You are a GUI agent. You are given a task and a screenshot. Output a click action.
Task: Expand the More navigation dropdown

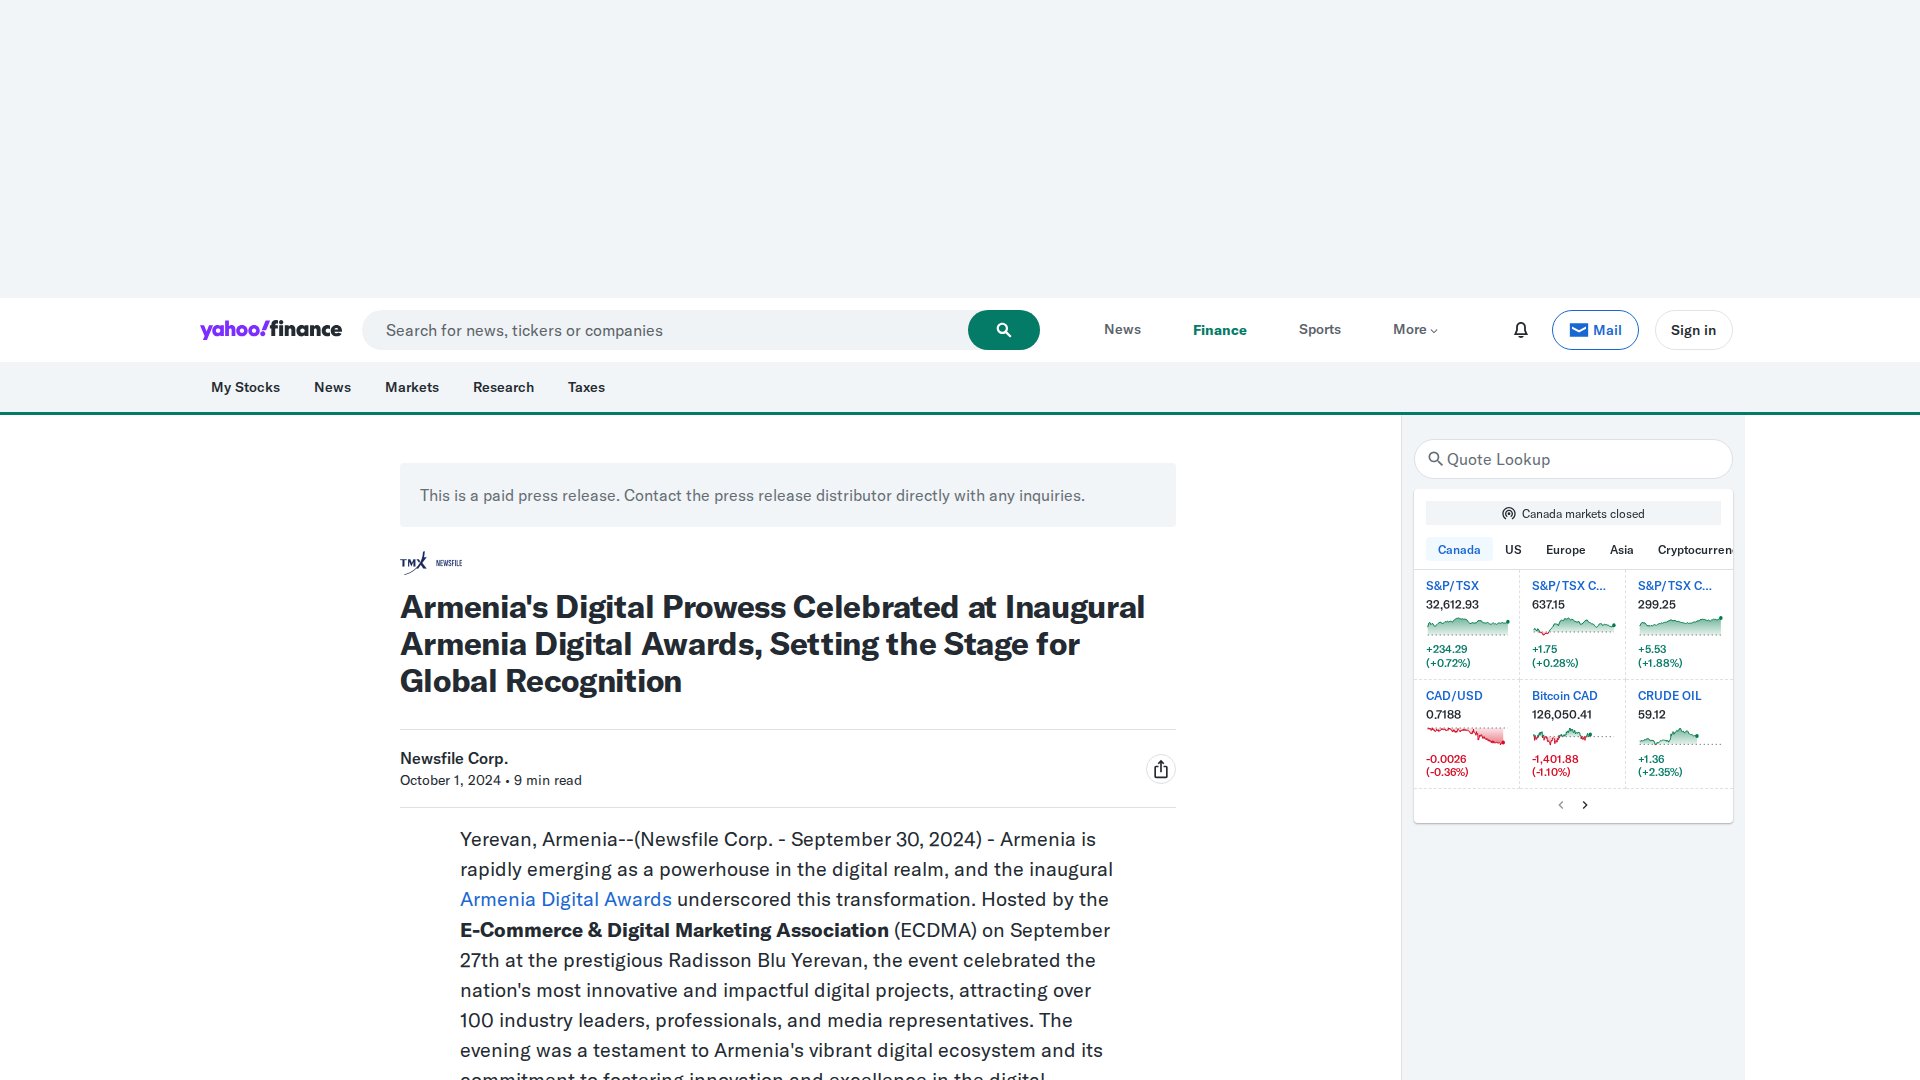(x=1414, y=329)
